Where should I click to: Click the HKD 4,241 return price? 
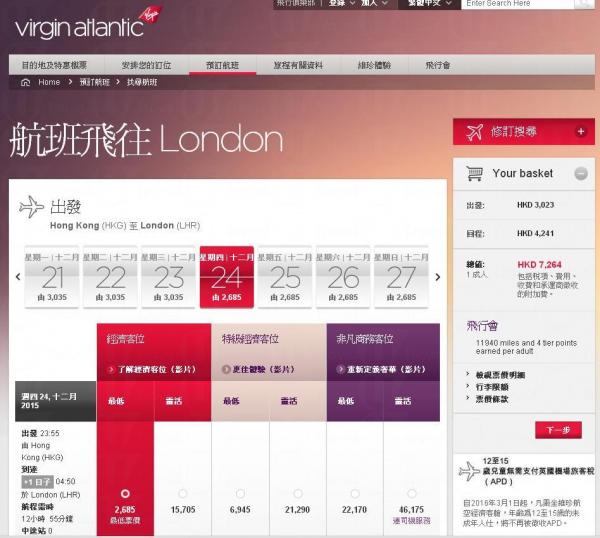[x=535, y=233]
